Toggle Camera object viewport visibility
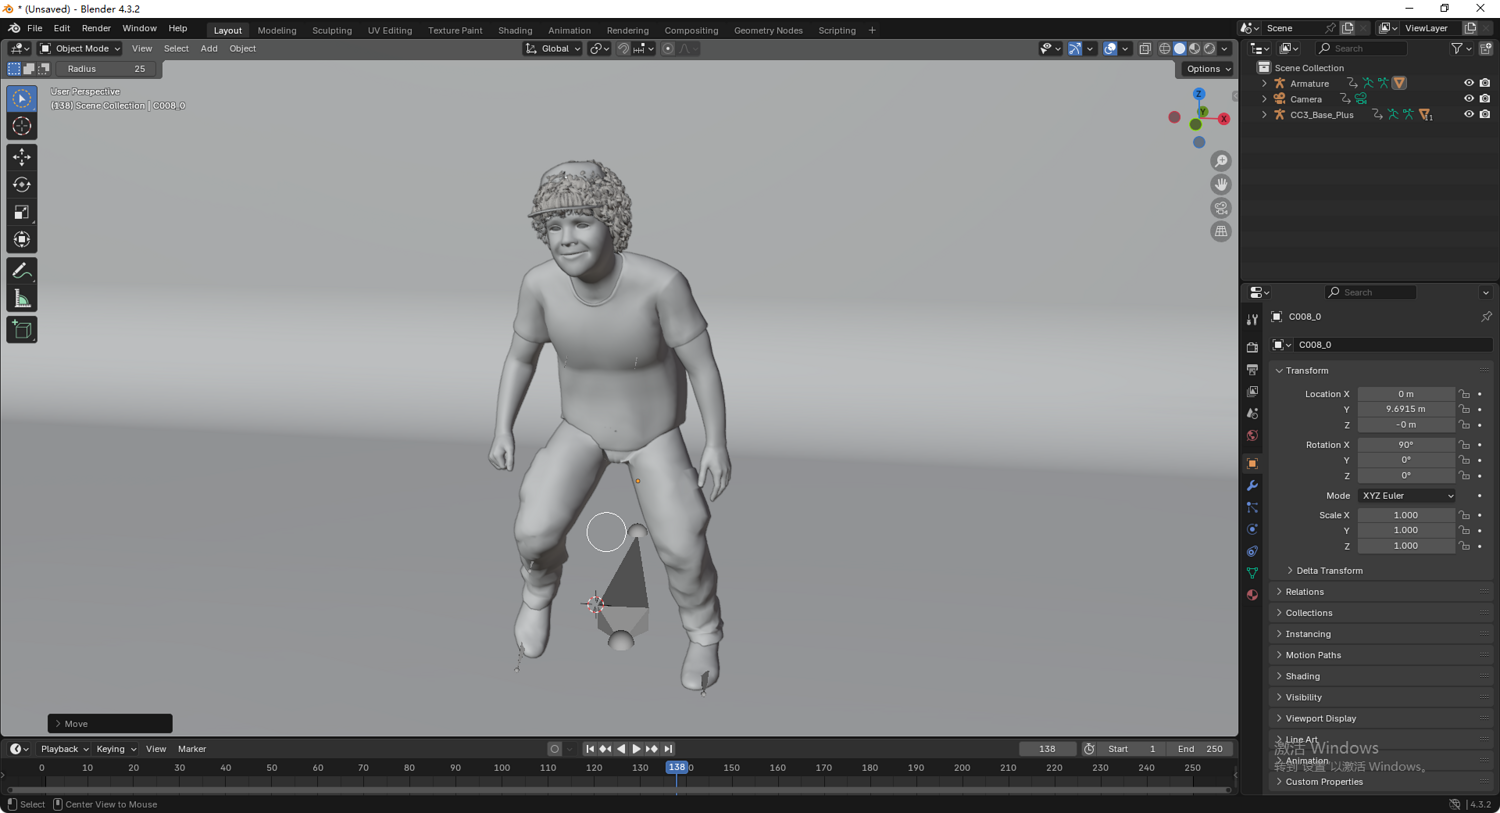 (x=1469, y=99)
